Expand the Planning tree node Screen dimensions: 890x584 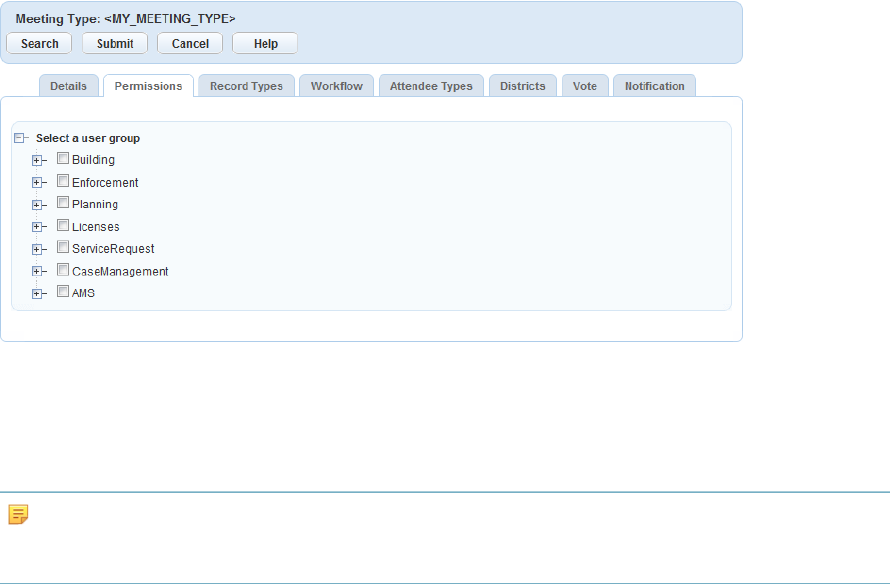coord(37,205)
